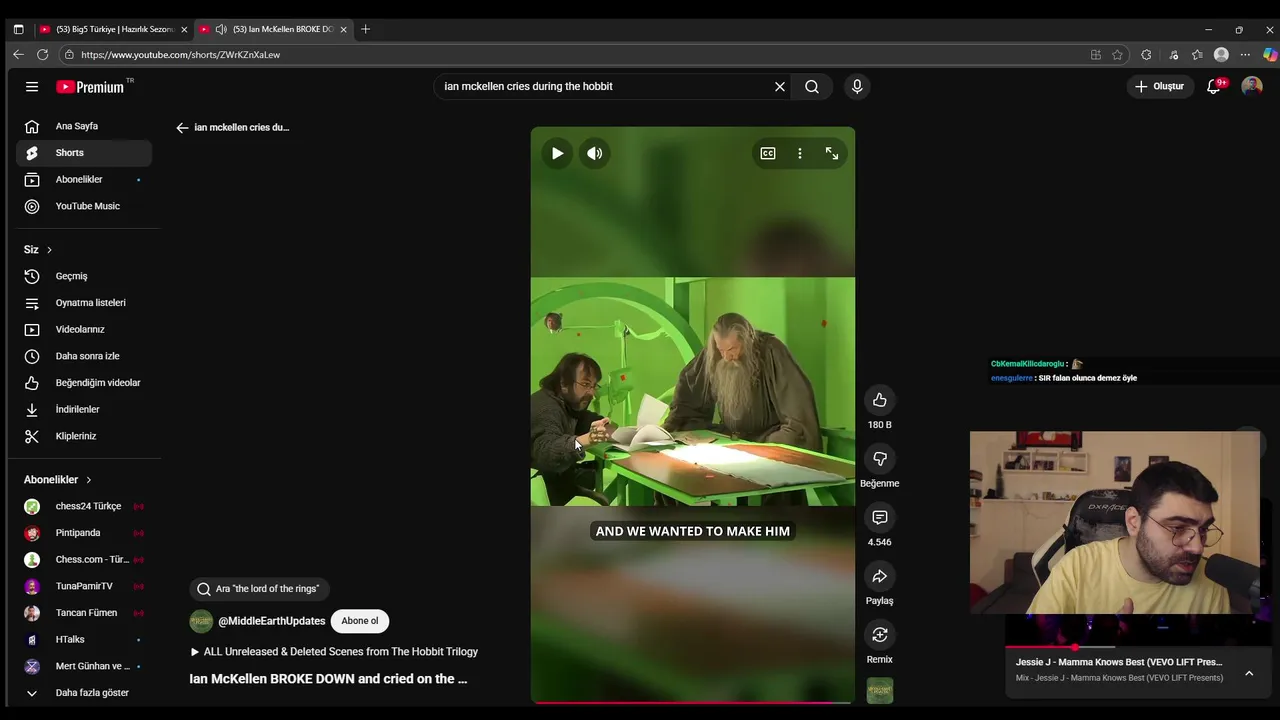Open the Mert Günhan channel
The width and height of the screenshot is (1280, 720).
[84, 666]
